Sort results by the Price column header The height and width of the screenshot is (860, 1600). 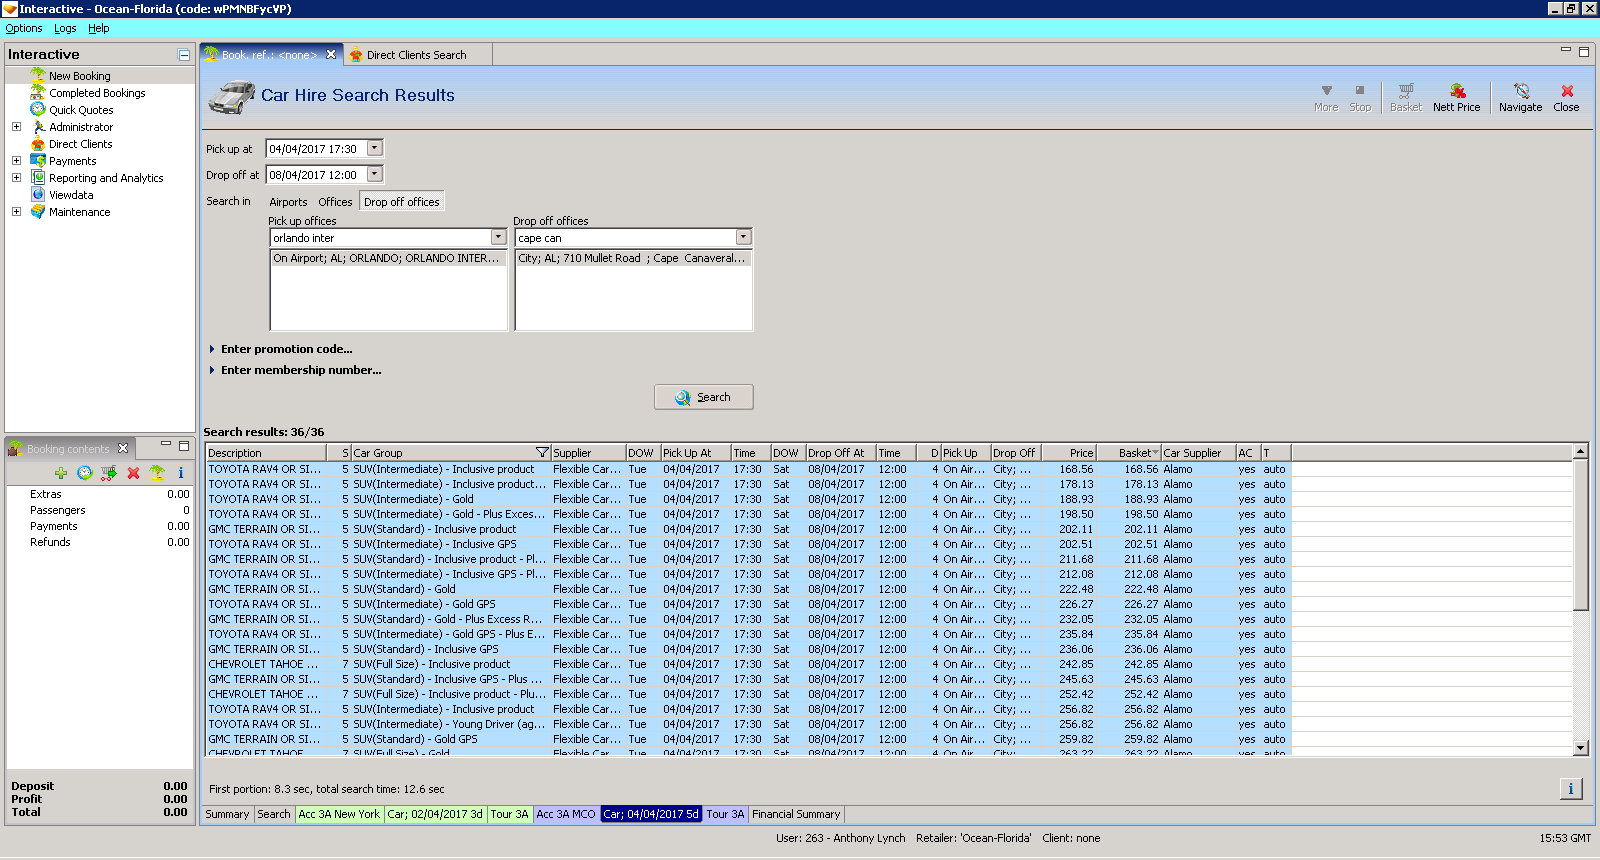(x=1068, y=453)
